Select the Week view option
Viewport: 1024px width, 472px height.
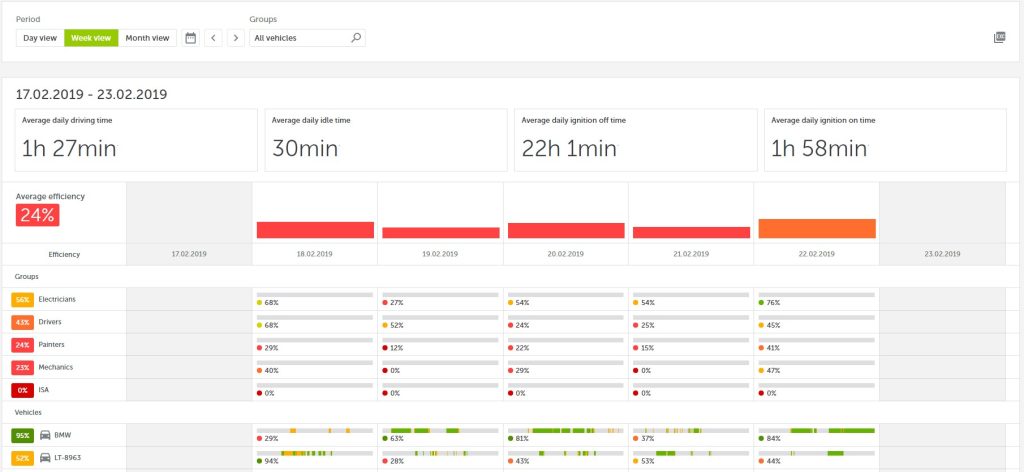pyautogui.click(x=91, y=38)
